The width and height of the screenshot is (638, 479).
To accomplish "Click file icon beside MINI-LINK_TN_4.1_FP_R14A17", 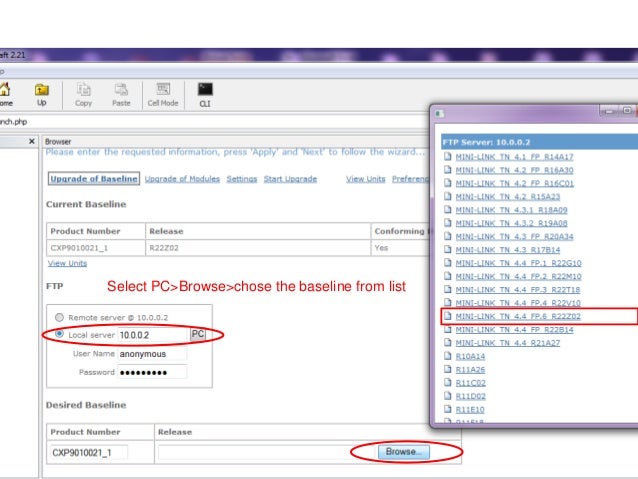I will (448, 156).
